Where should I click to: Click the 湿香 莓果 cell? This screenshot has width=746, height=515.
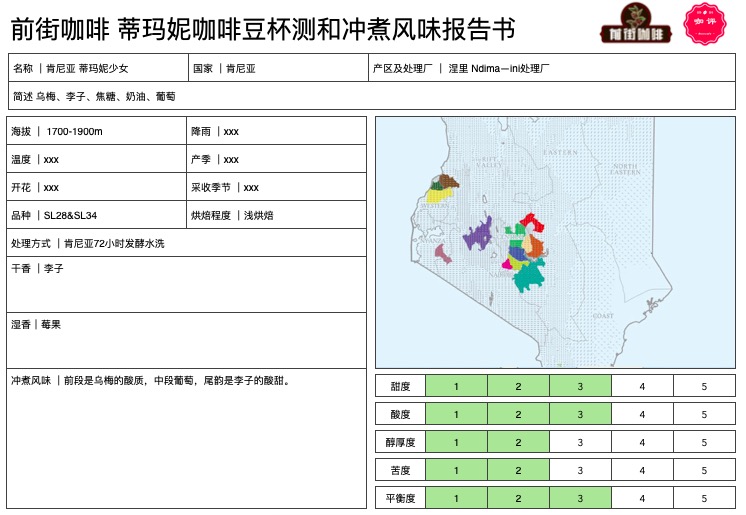tap(187, 340)
